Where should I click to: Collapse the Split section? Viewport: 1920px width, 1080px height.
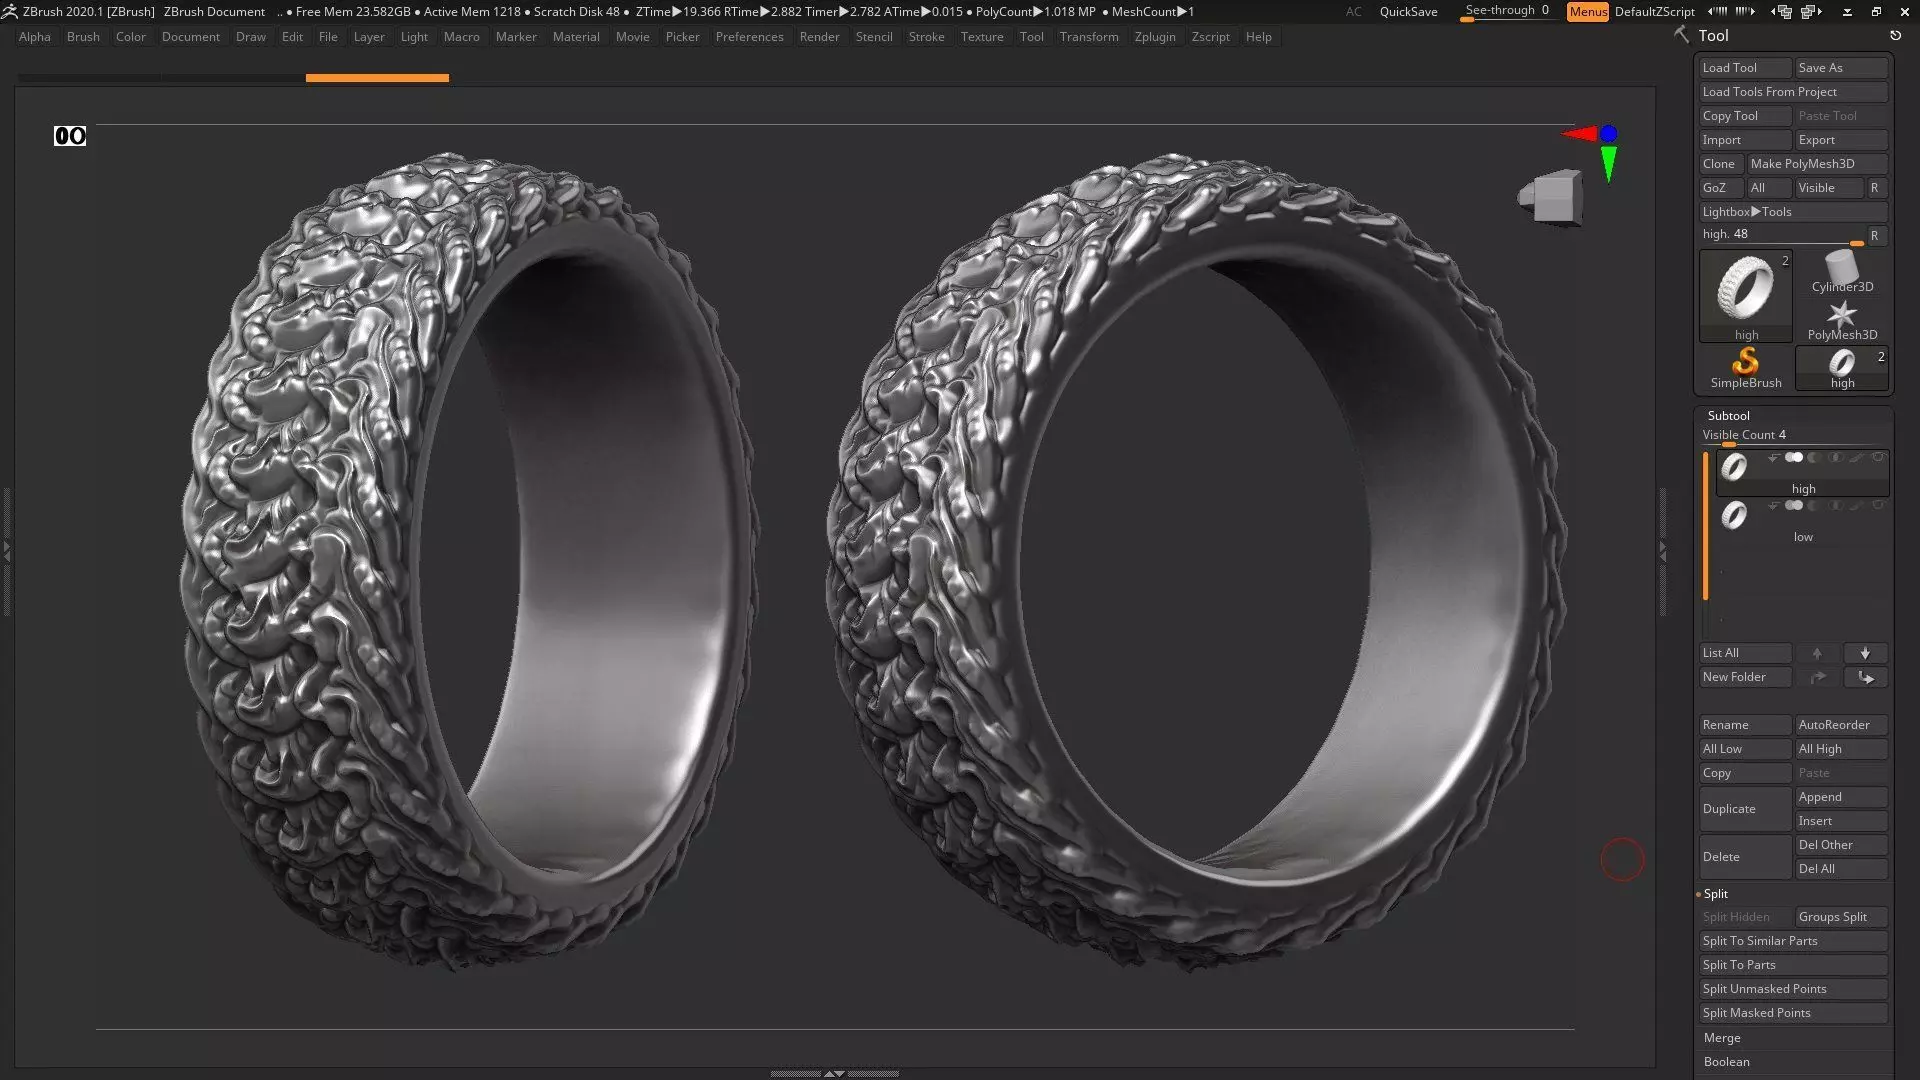coord(1716,894)
